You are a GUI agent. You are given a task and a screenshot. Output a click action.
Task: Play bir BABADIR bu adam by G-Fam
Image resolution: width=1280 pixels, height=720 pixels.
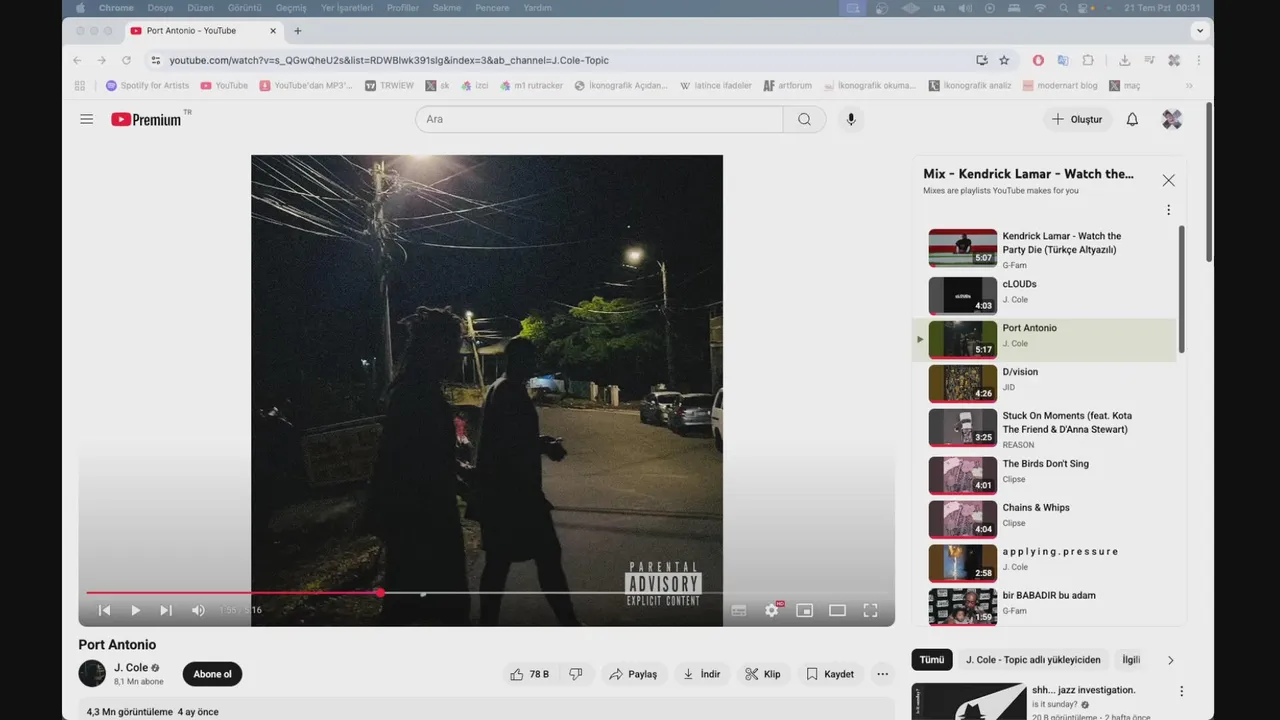point(1045,605)
